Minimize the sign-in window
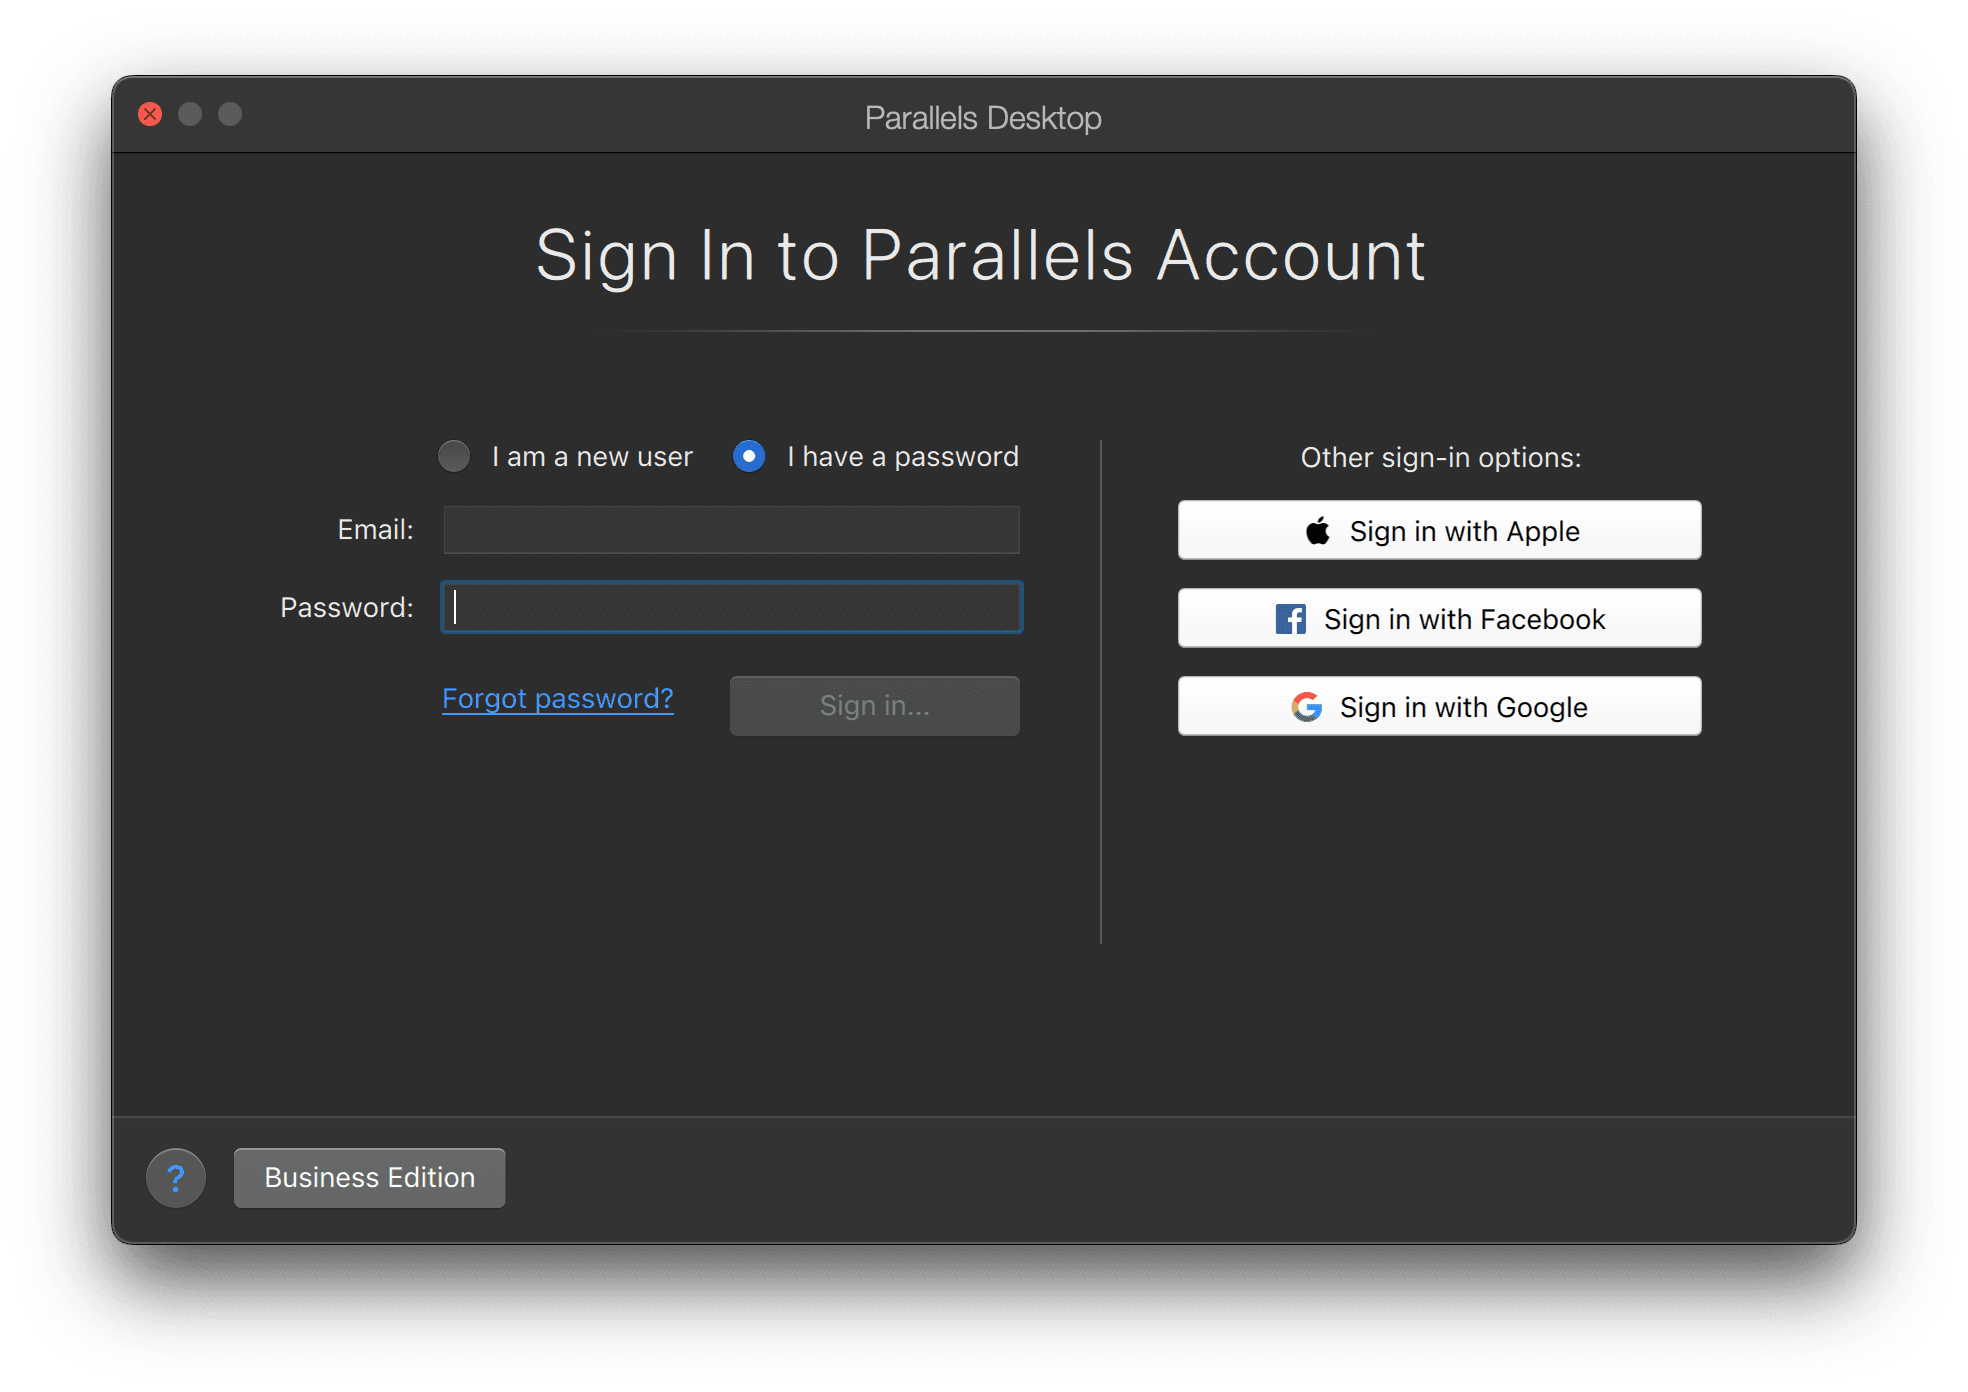This screenshot has width=1968, height=1392. pyautogui.click(x=190, y=114)
